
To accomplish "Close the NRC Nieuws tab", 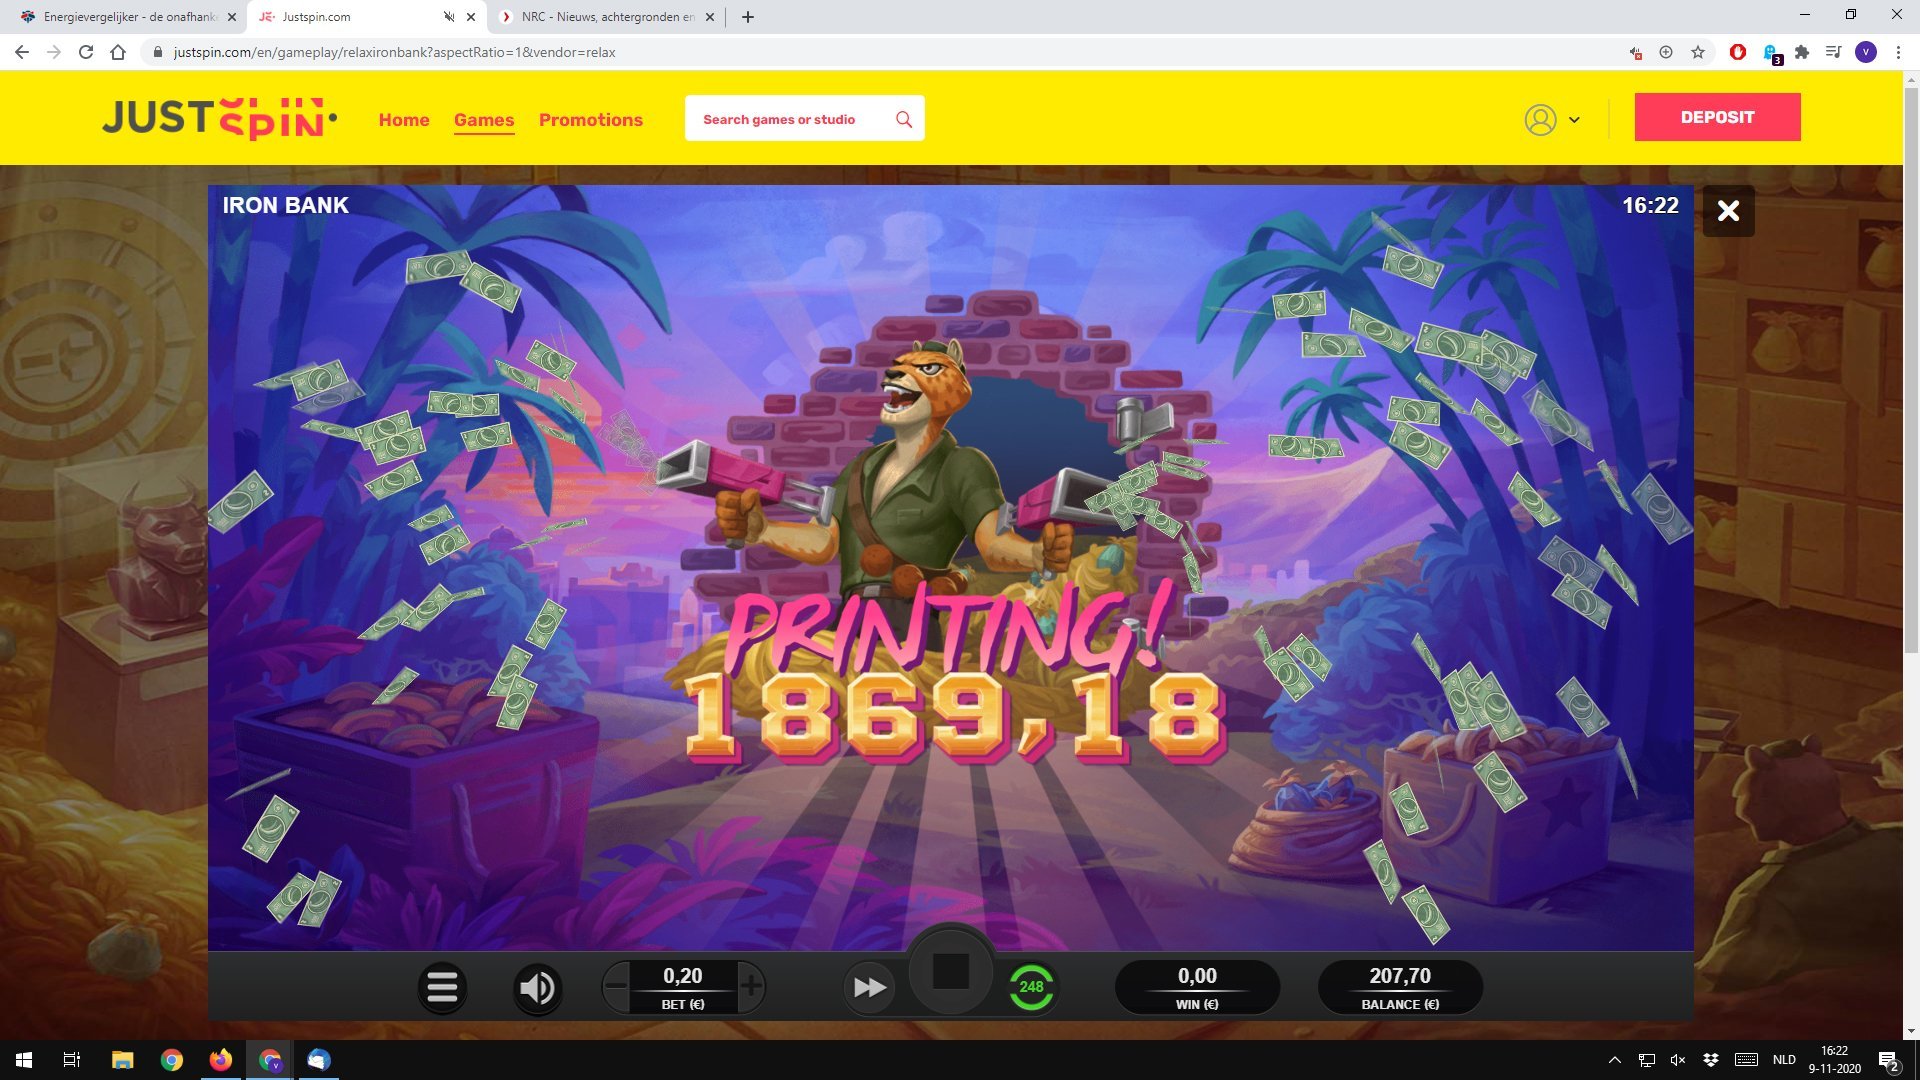I will click(x=710, y=17).
